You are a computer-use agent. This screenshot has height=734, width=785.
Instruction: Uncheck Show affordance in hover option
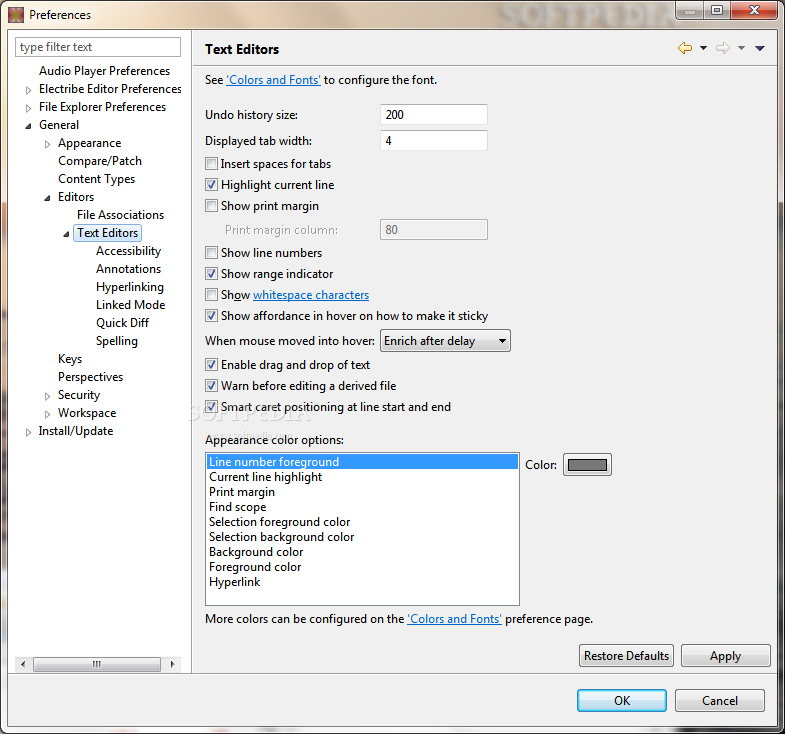[x=211, y=316]
